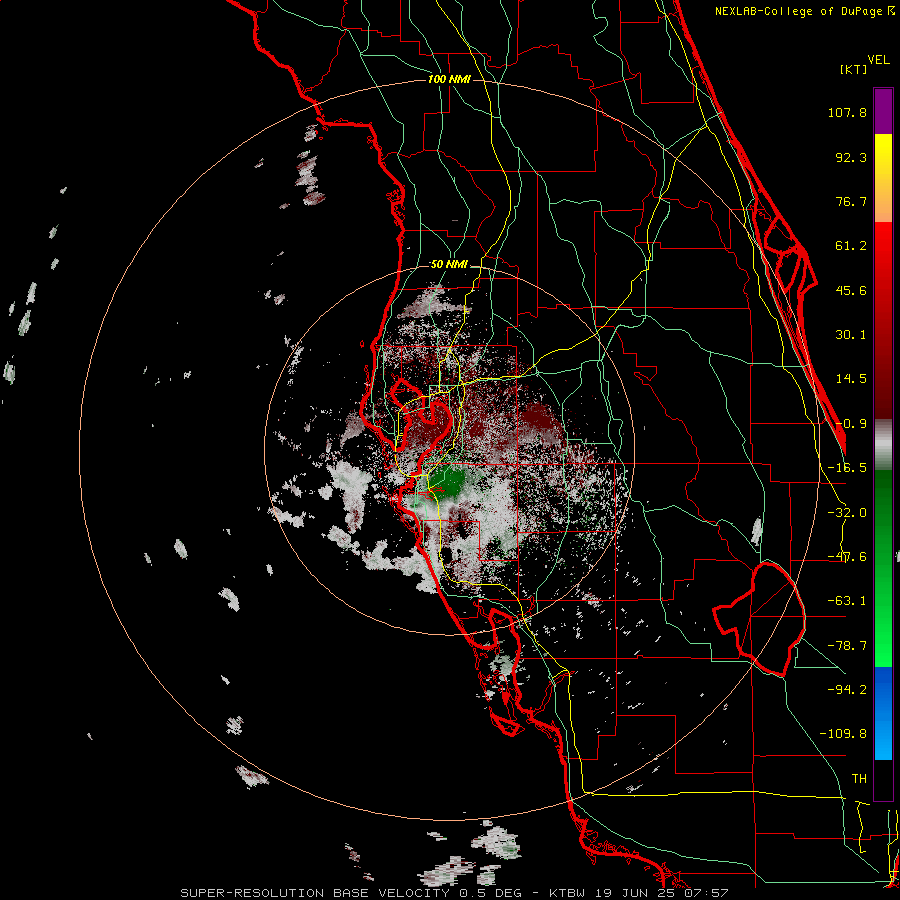Click the 76.7 velocity scale value

851,201
